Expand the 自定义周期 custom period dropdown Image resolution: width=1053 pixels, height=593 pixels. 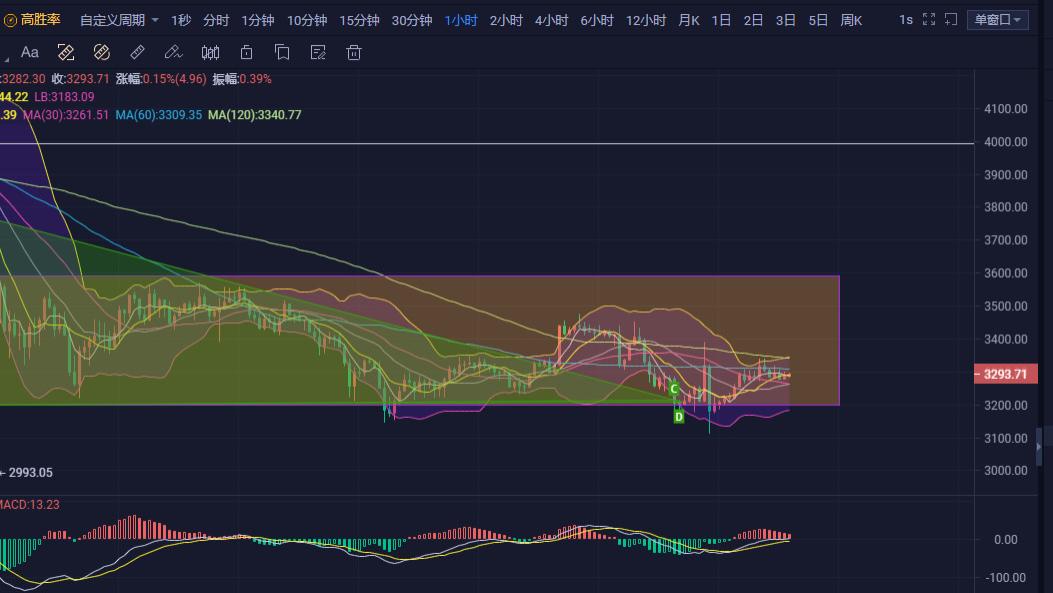[120, 20]
